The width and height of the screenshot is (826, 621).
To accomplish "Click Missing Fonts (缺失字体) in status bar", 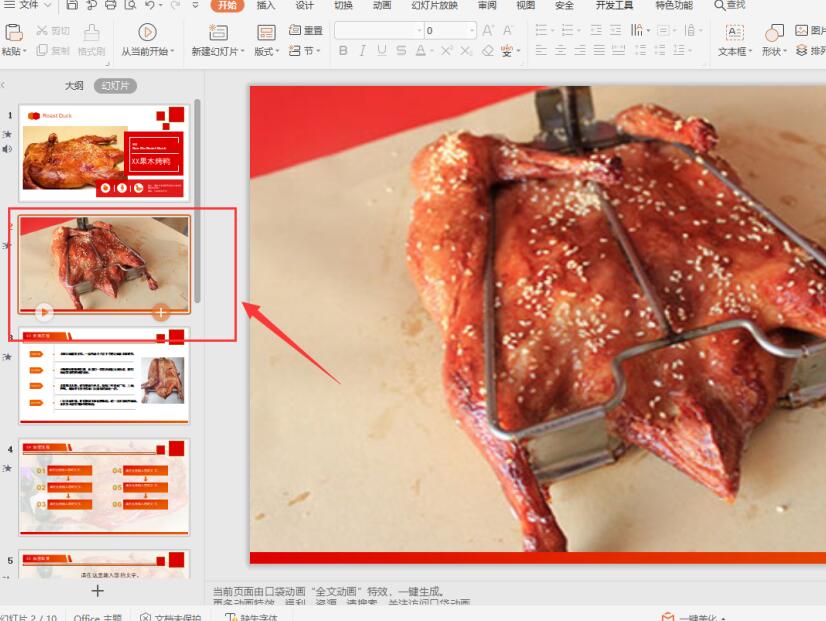I will 251,617.
